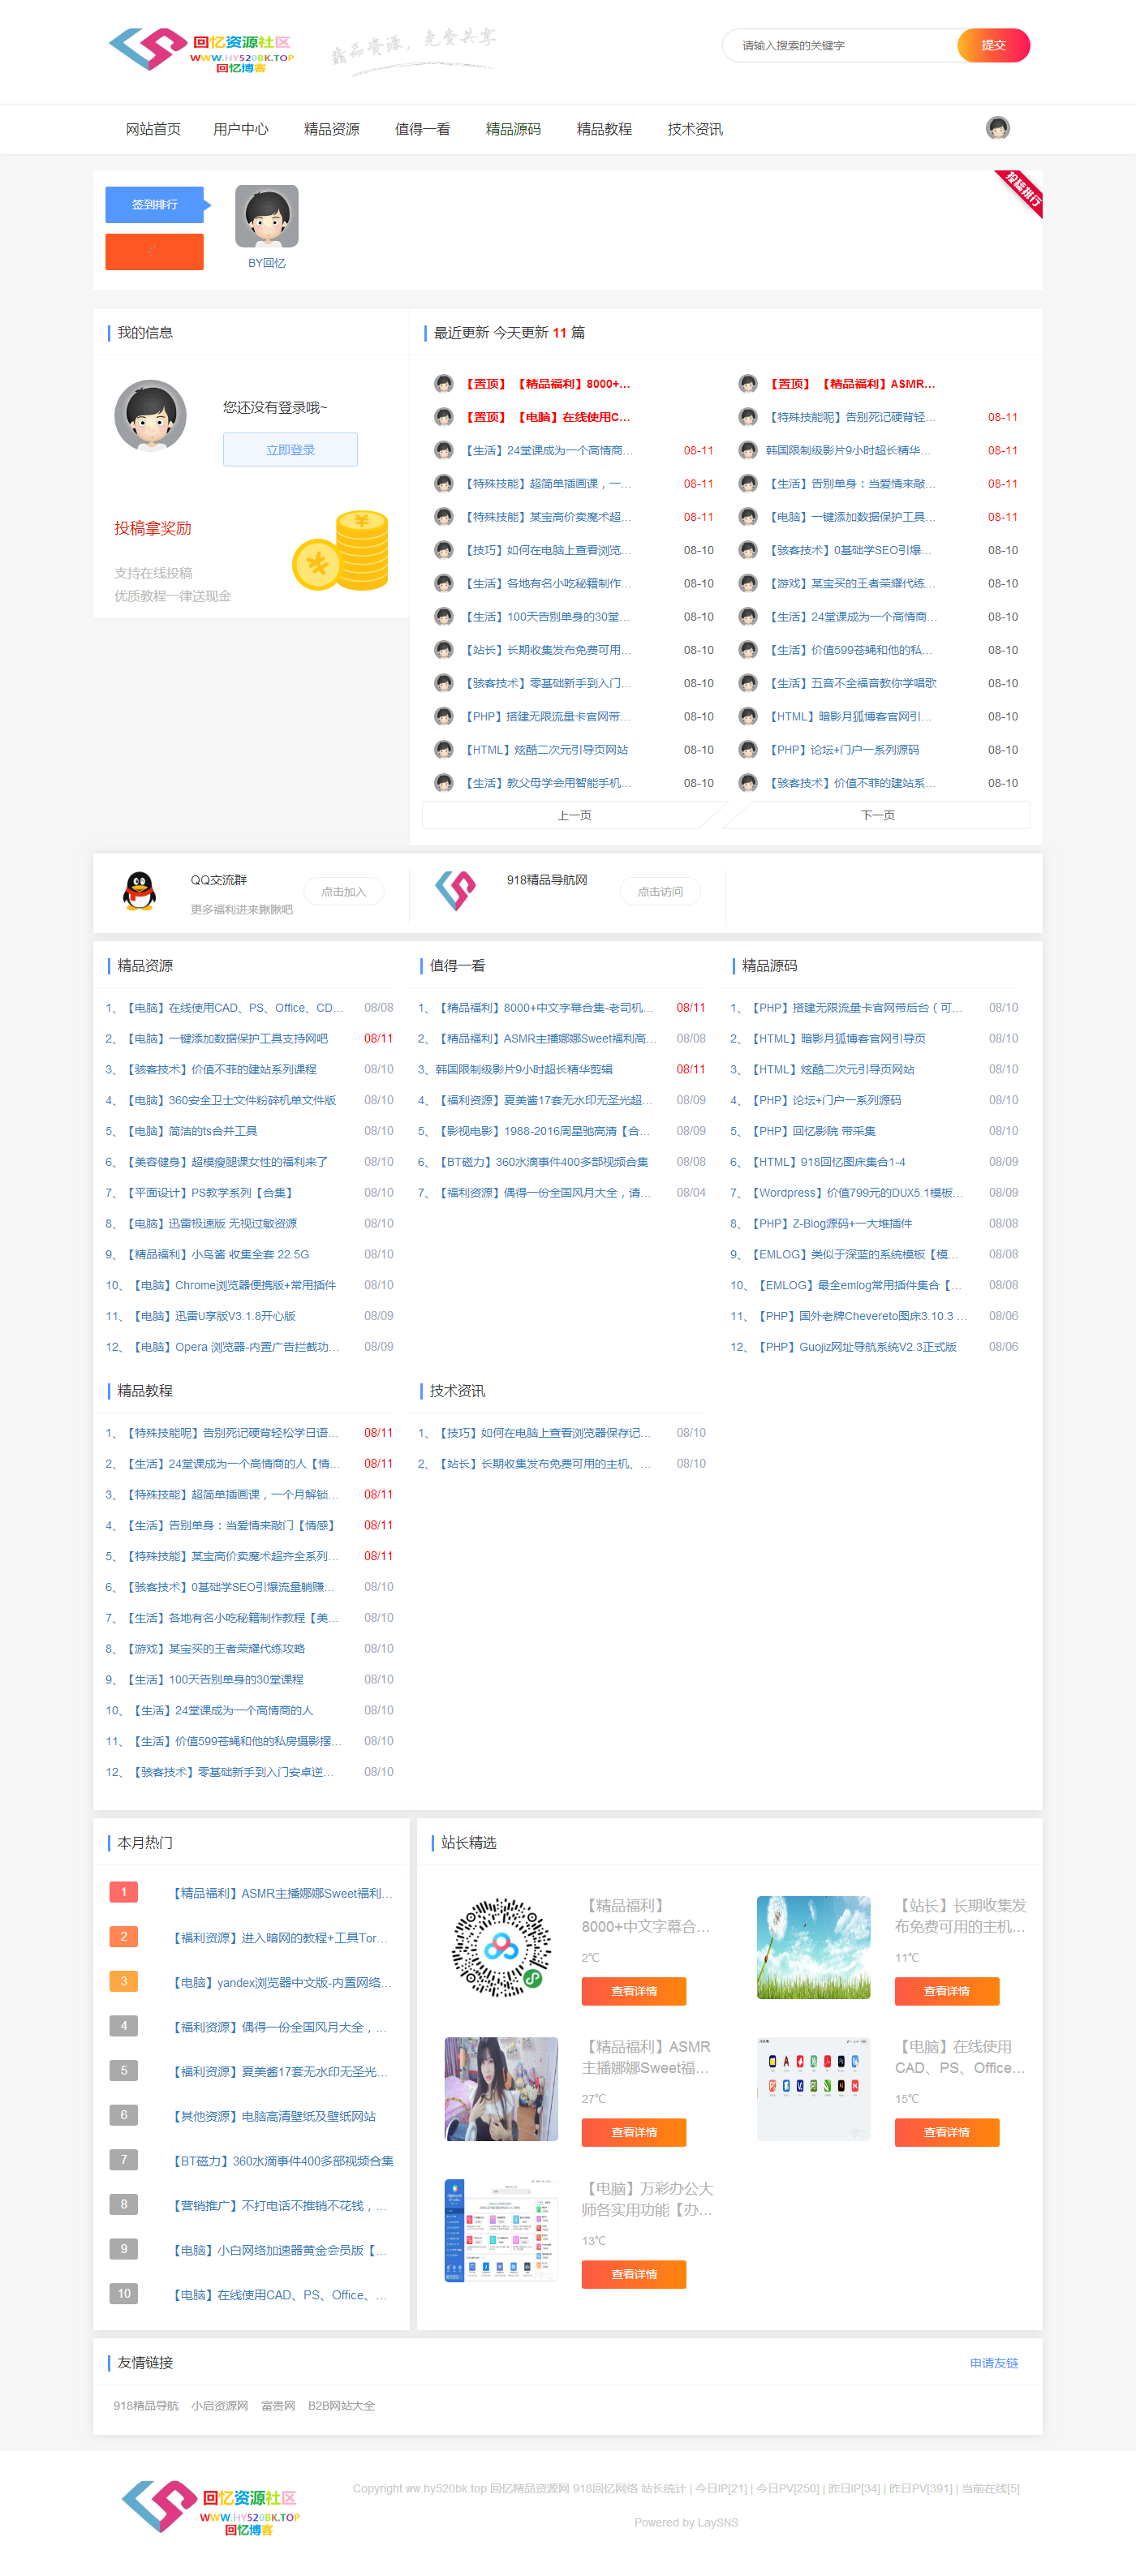The height and width of the screenshot is (2576, 1136).
Task: Click the 立即登录 login button
Action: tap(290, 450)
